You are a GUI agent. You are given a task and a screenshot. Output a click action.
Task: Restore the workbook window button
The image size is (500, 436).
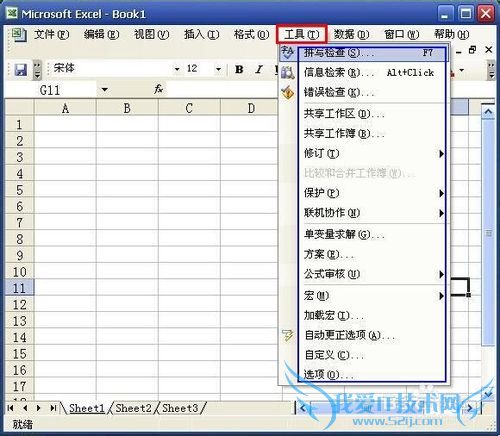[x=472, y=50]
